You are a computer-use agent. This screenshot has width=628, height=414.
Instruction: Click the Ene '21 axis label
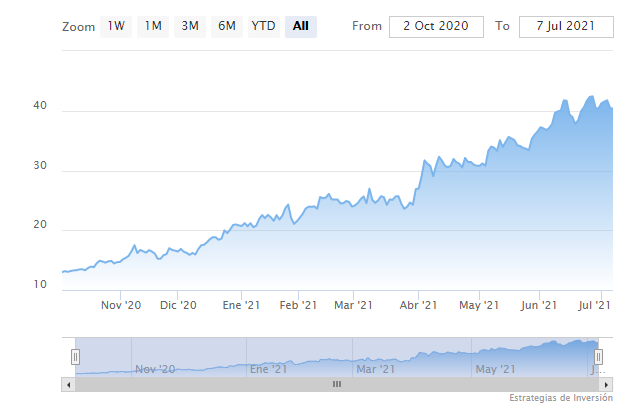click(241, 305)
